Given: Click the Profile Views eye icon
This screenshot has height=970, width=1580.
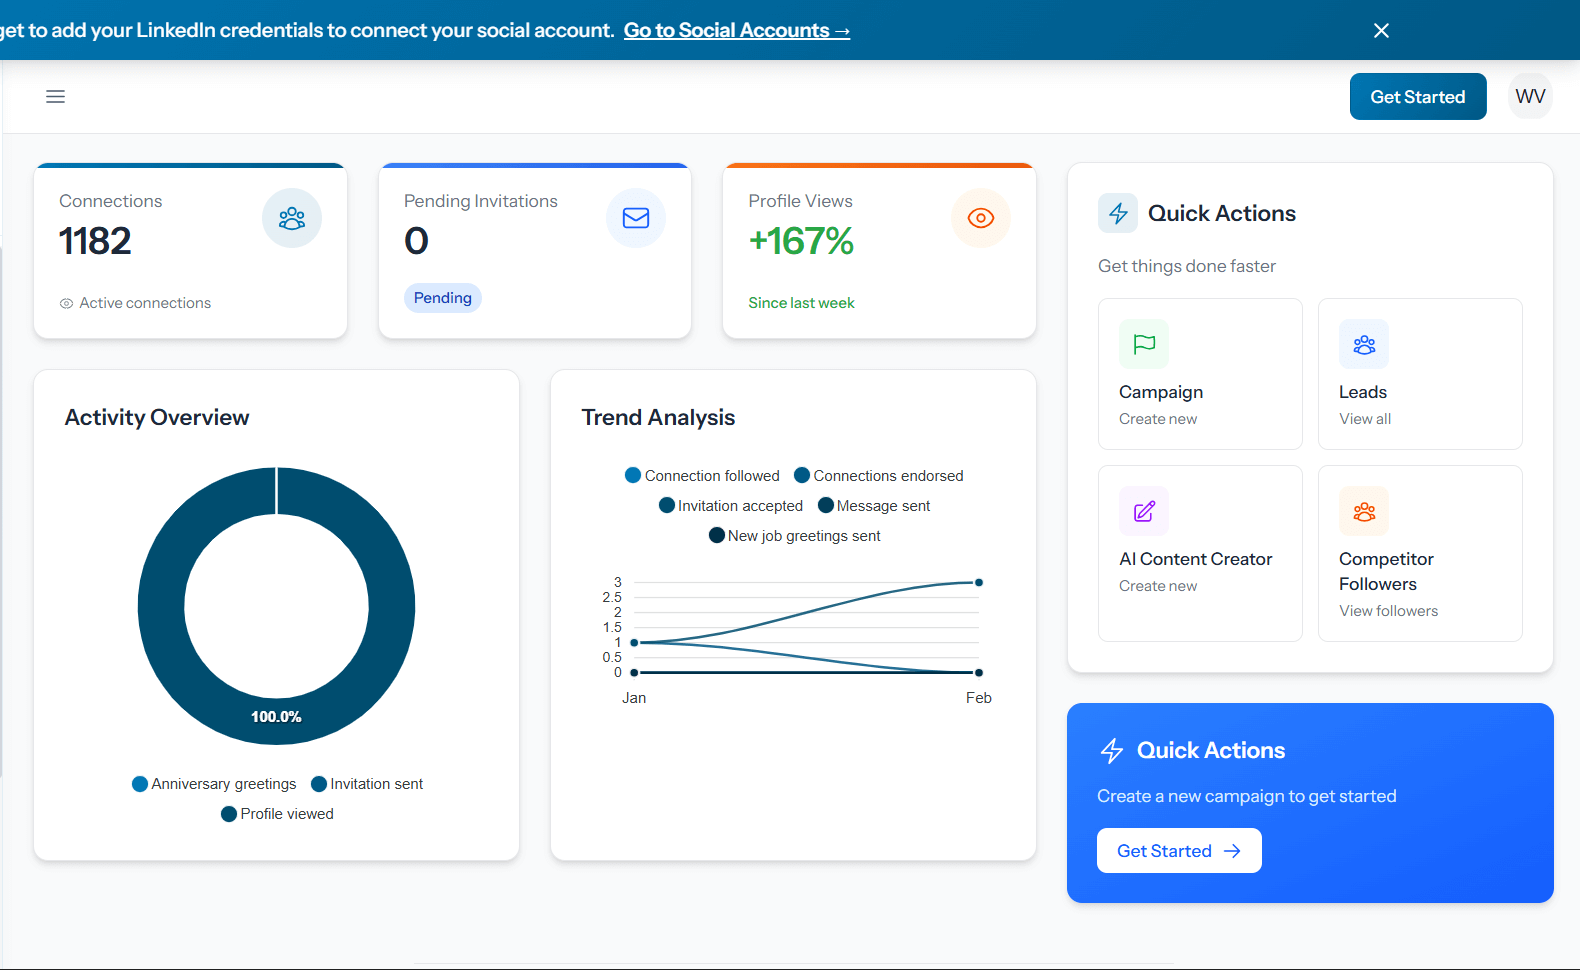Looking at the screenshot, I should coord(980,218).
